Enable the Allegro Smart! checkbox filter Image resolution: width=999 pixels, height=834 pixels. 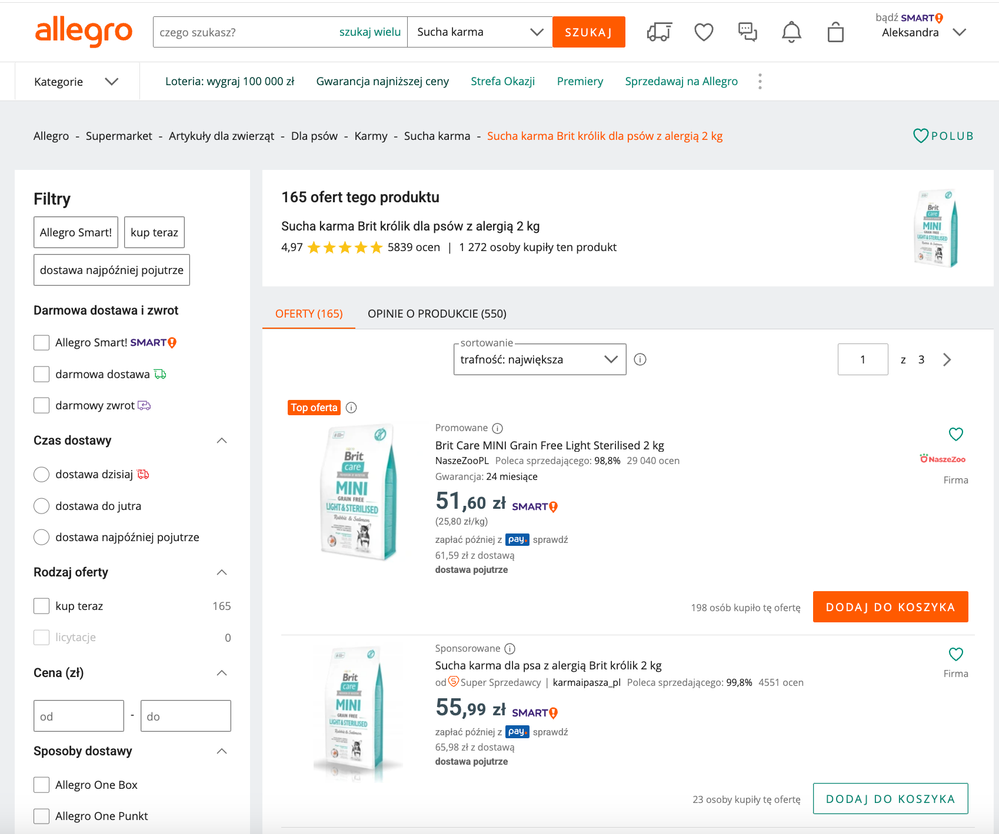(42, 343)
